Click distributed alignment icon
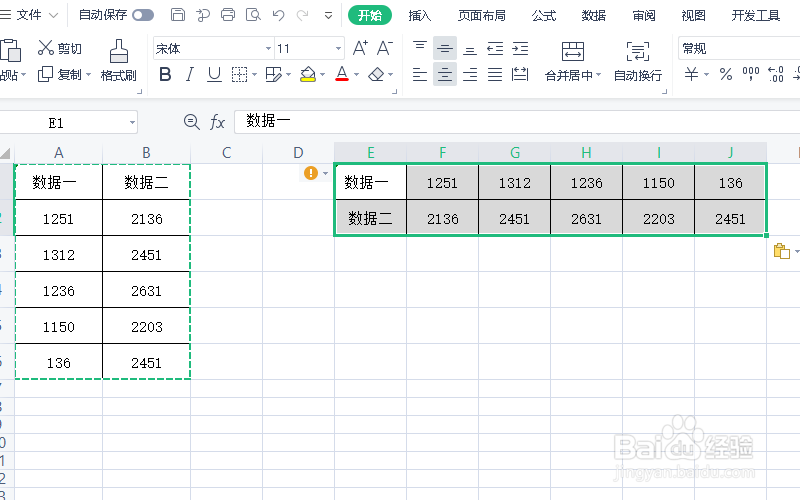800x500 pixels. click(520, 74)
